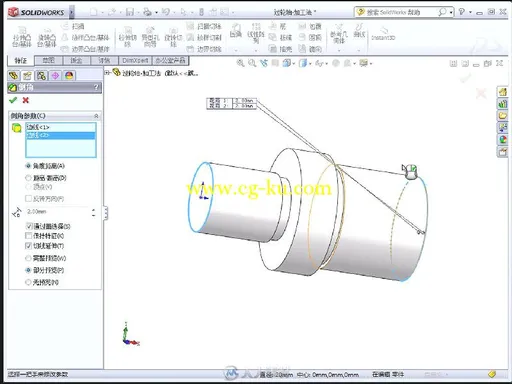Select the Angle distance (A) radio button
The height and width of the screenshot is (384, 512).
pyautogui.click(x=28, y=166)
